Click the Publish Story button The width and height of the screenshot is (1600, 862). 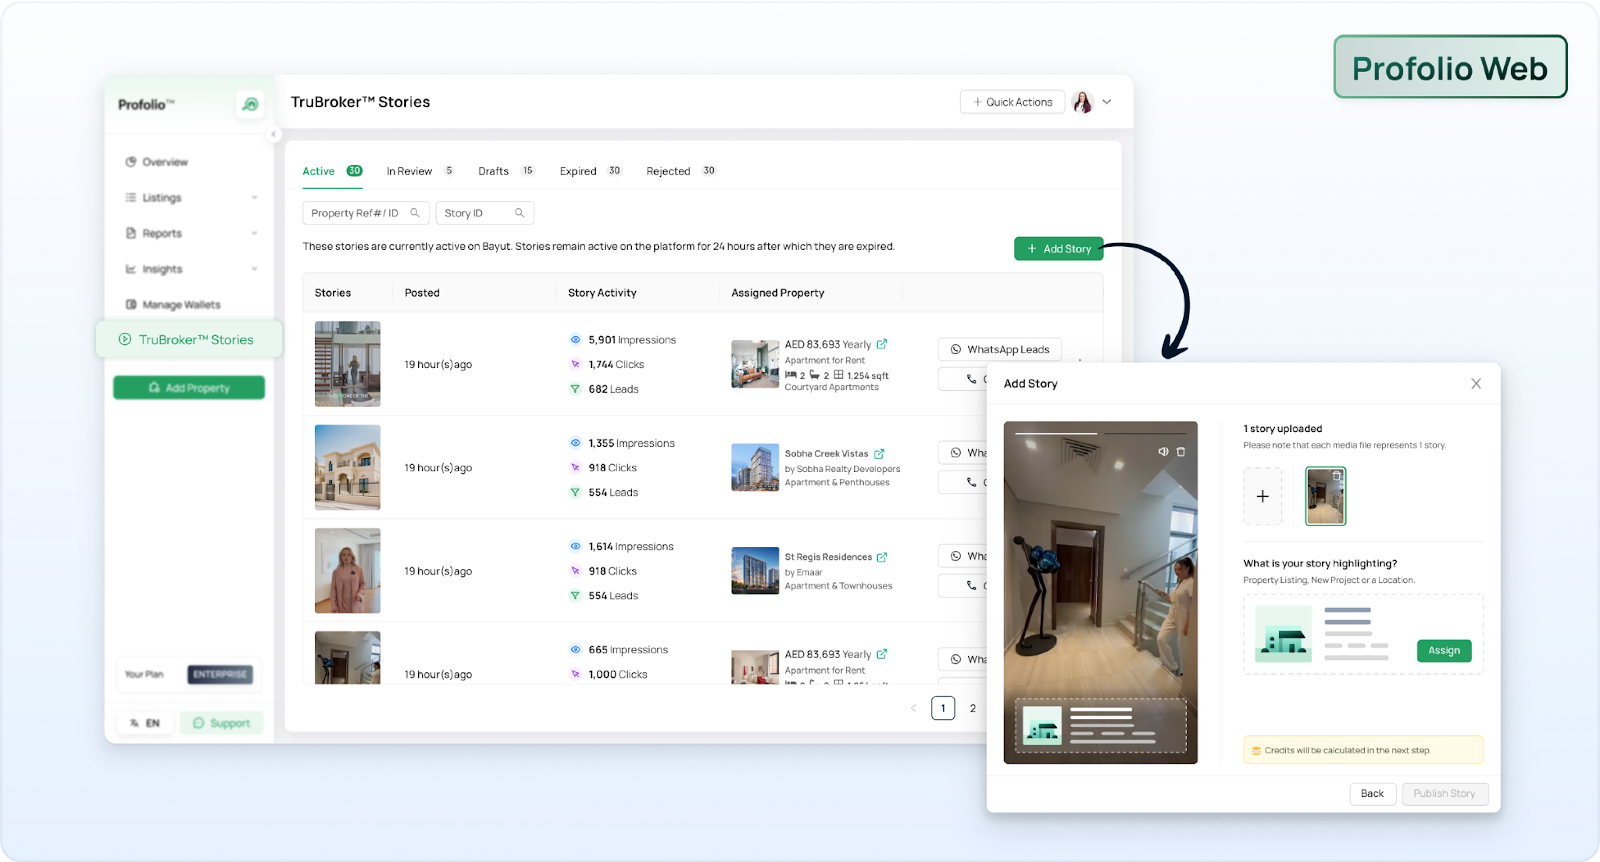point(1445,794)
